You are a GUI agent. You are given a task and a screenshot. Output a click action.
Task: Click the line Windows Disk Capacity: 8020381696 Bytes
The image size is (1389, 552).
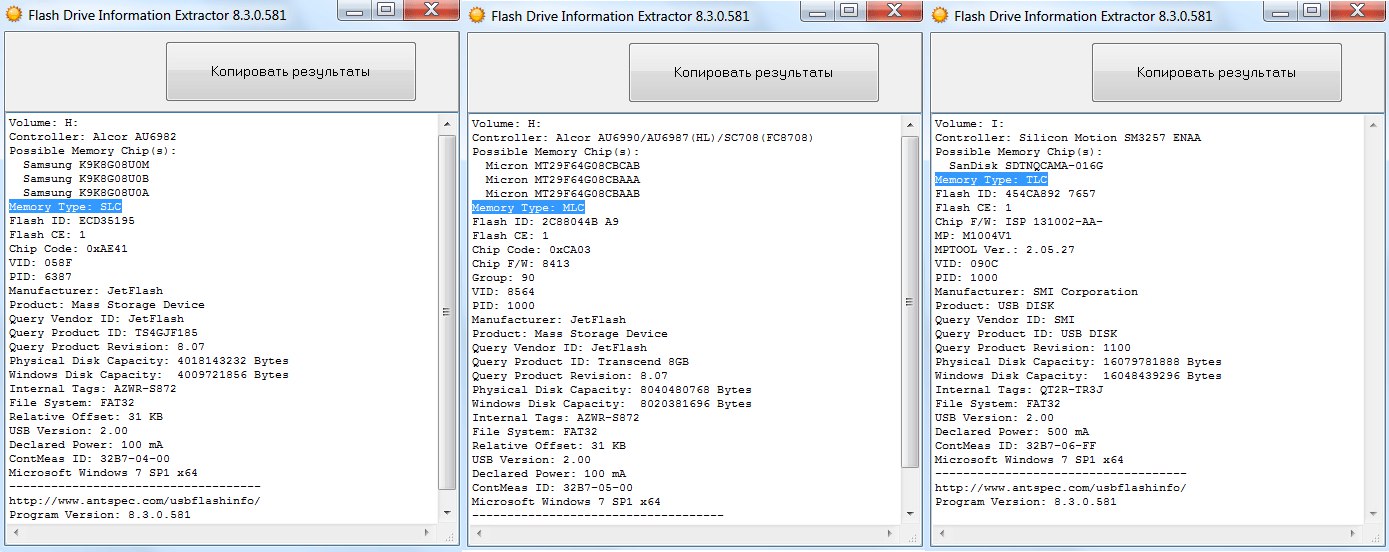(611, 402)
